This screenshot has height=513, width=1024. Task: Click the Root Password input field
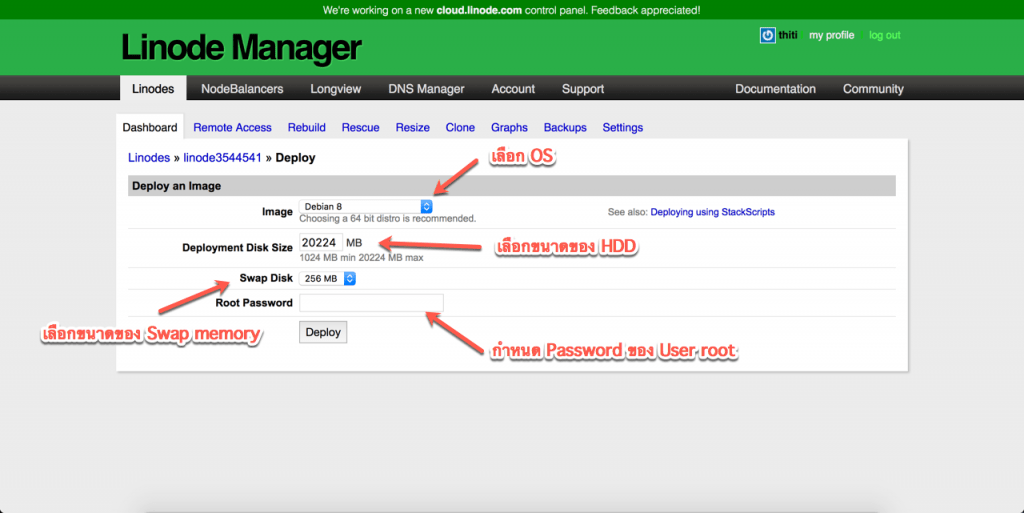[371, 303]
